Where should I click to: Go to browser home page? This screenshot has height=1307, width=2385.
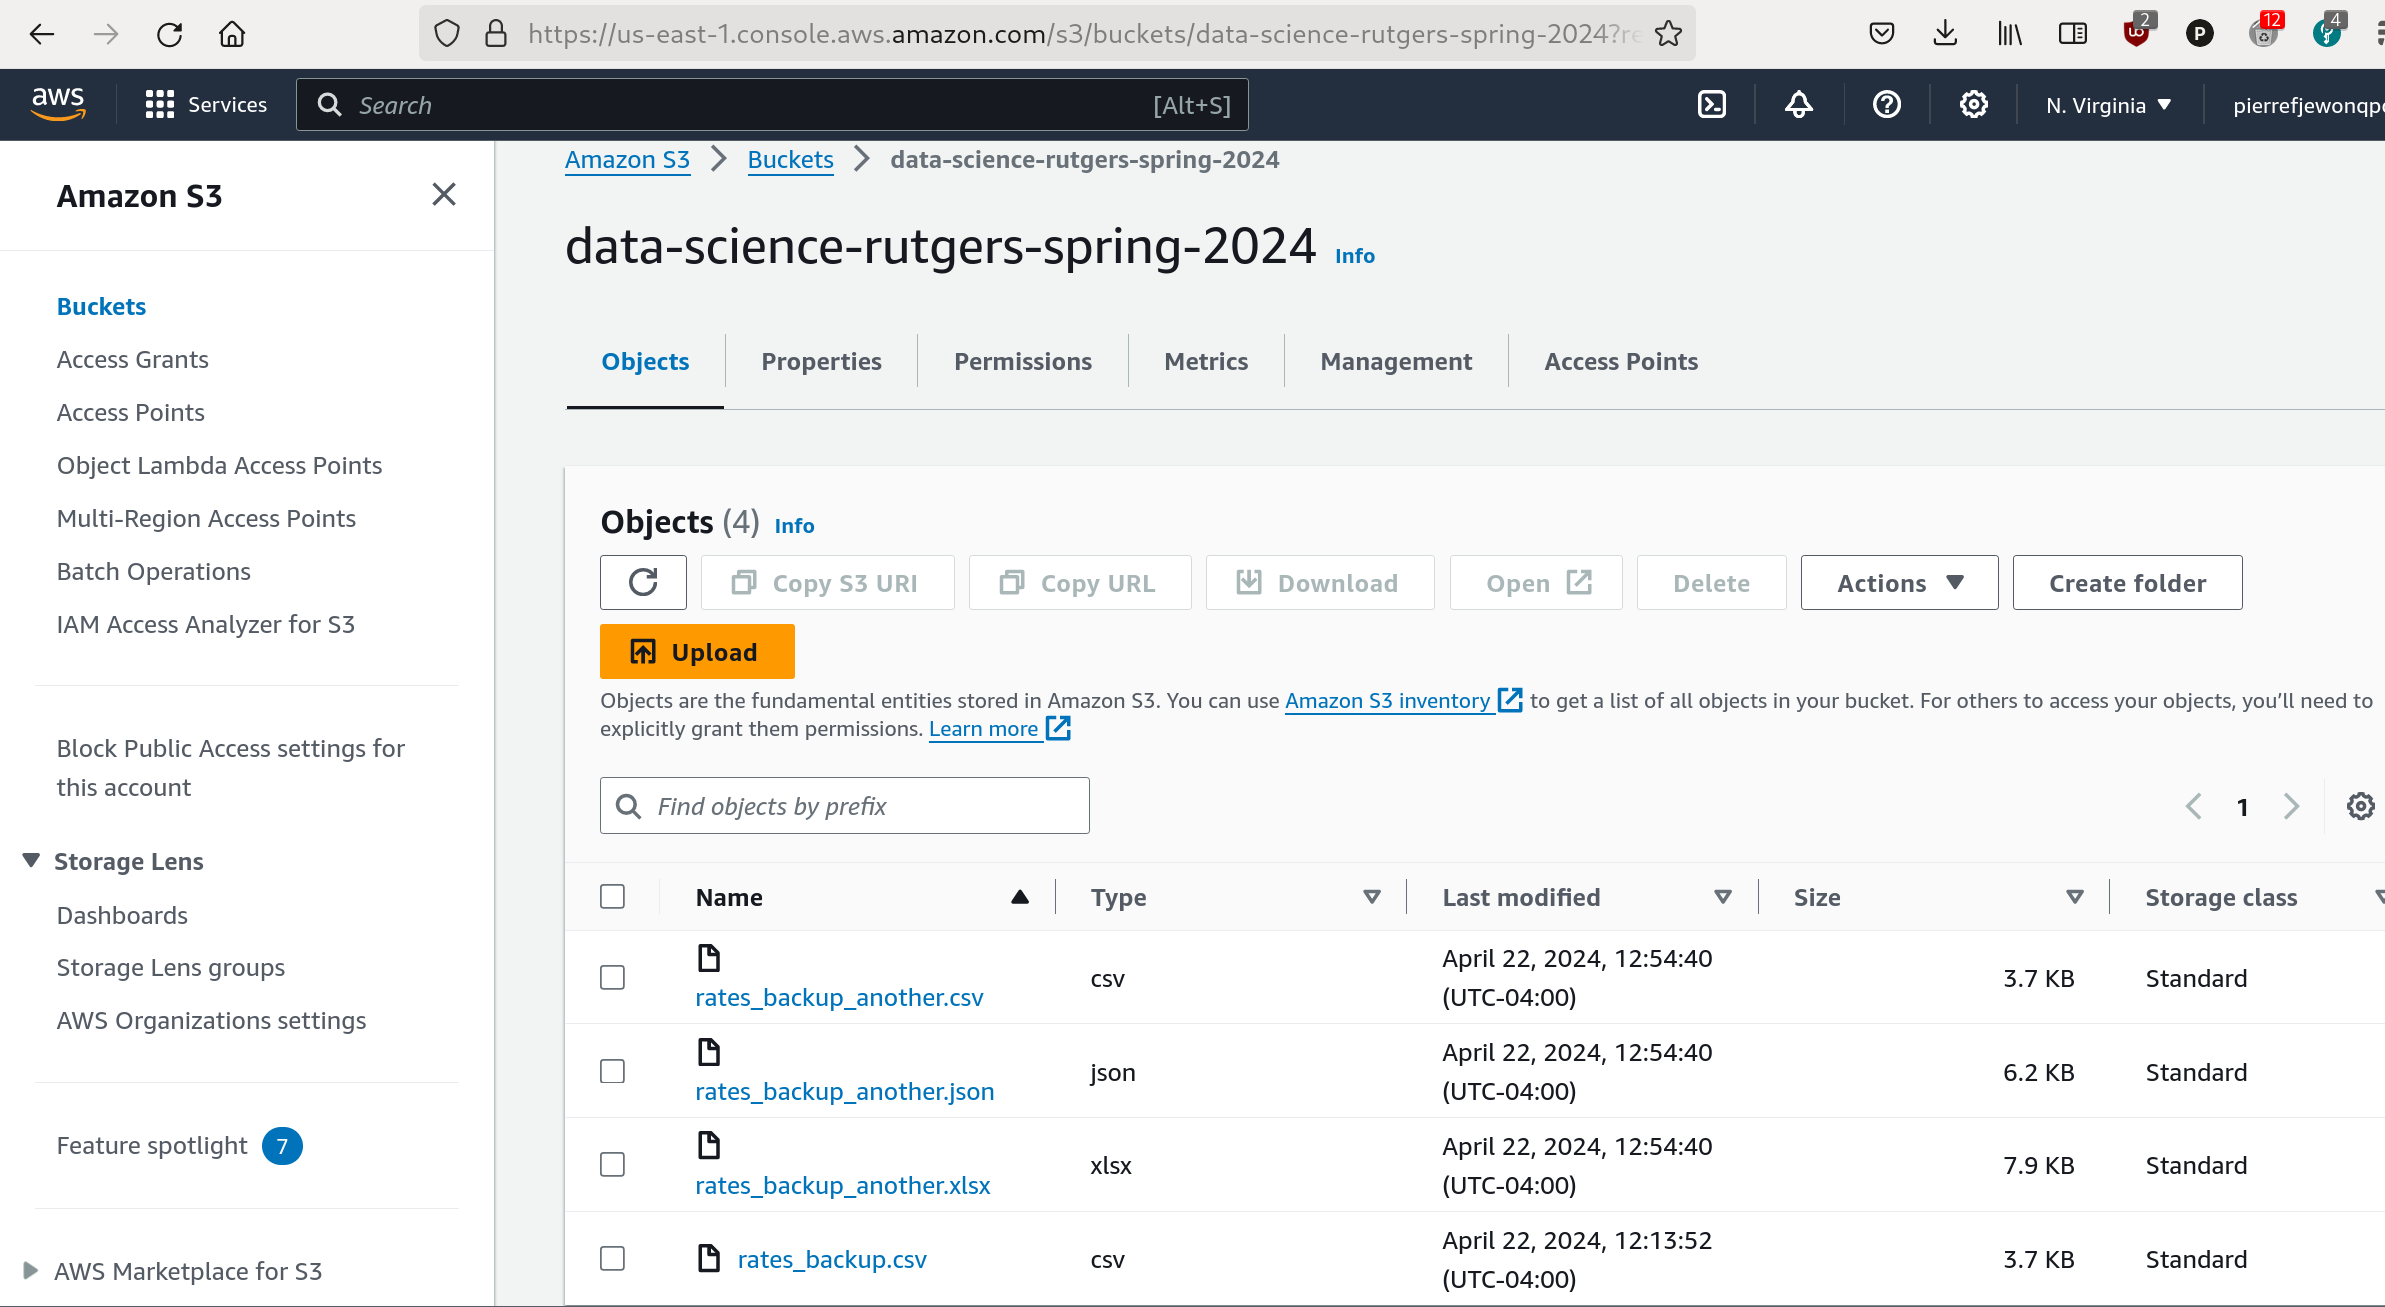[x=232, y=34]
